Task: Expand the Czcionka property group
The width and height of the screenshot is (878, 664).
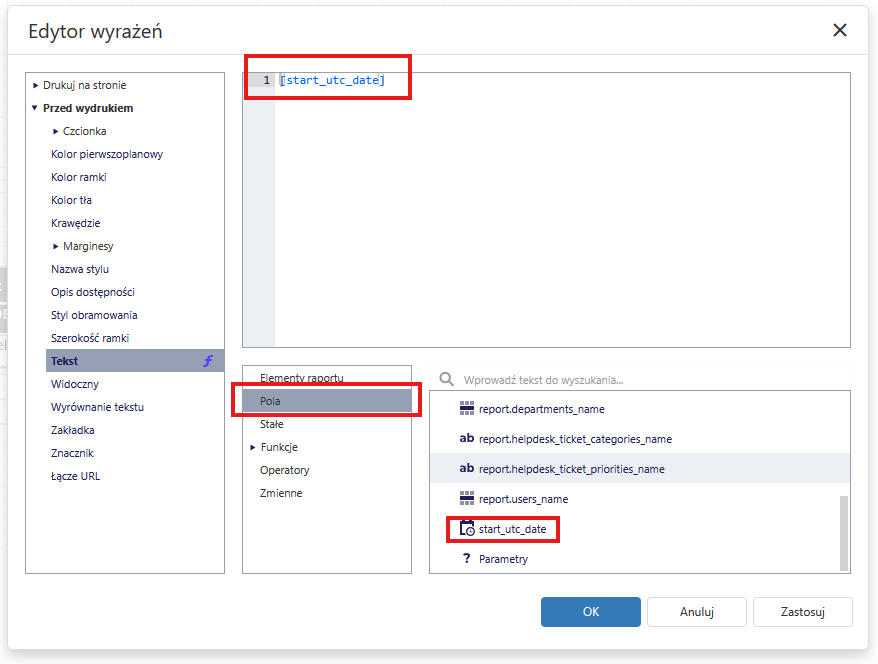Action: pos(56,131)
